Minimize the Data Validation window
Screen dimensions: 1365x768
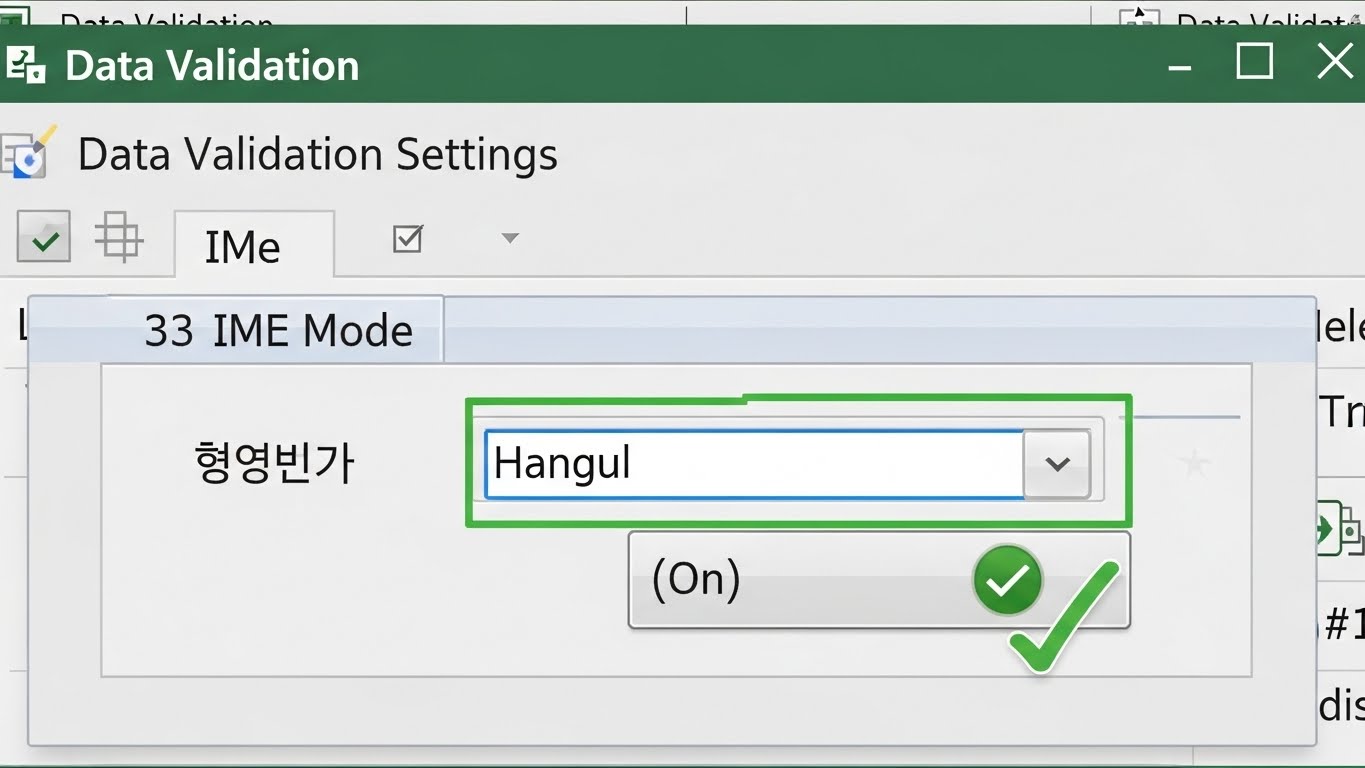pyautogui.click(x=1180, y=66)
